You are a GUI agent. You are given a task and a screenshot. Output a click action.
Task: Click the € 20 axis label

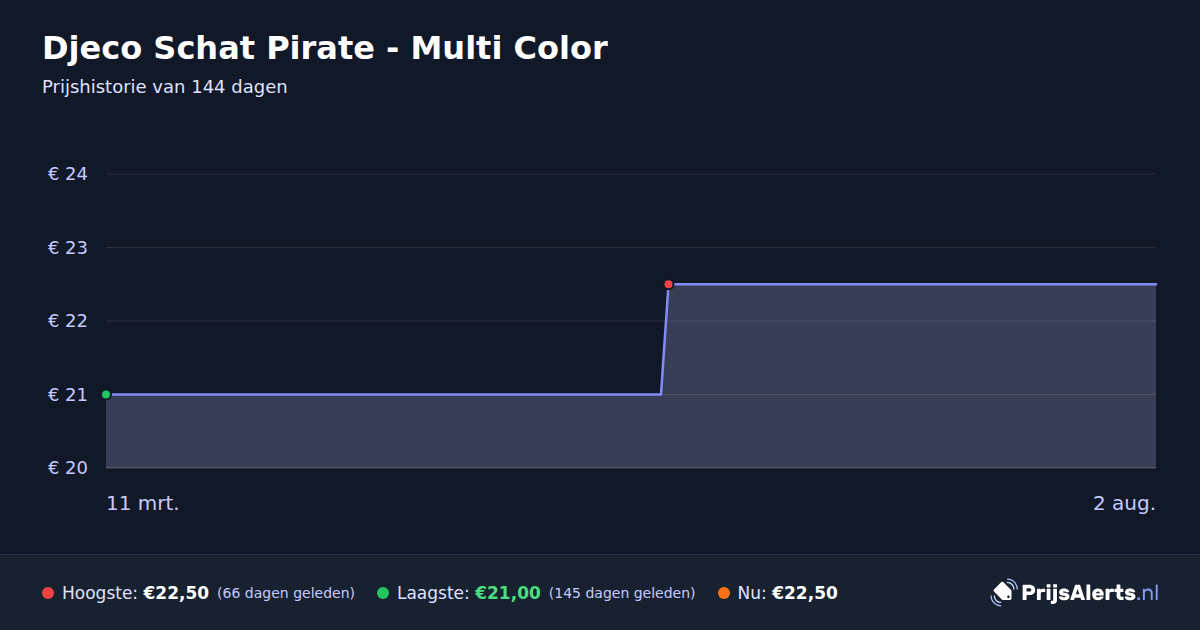point(68,468)
